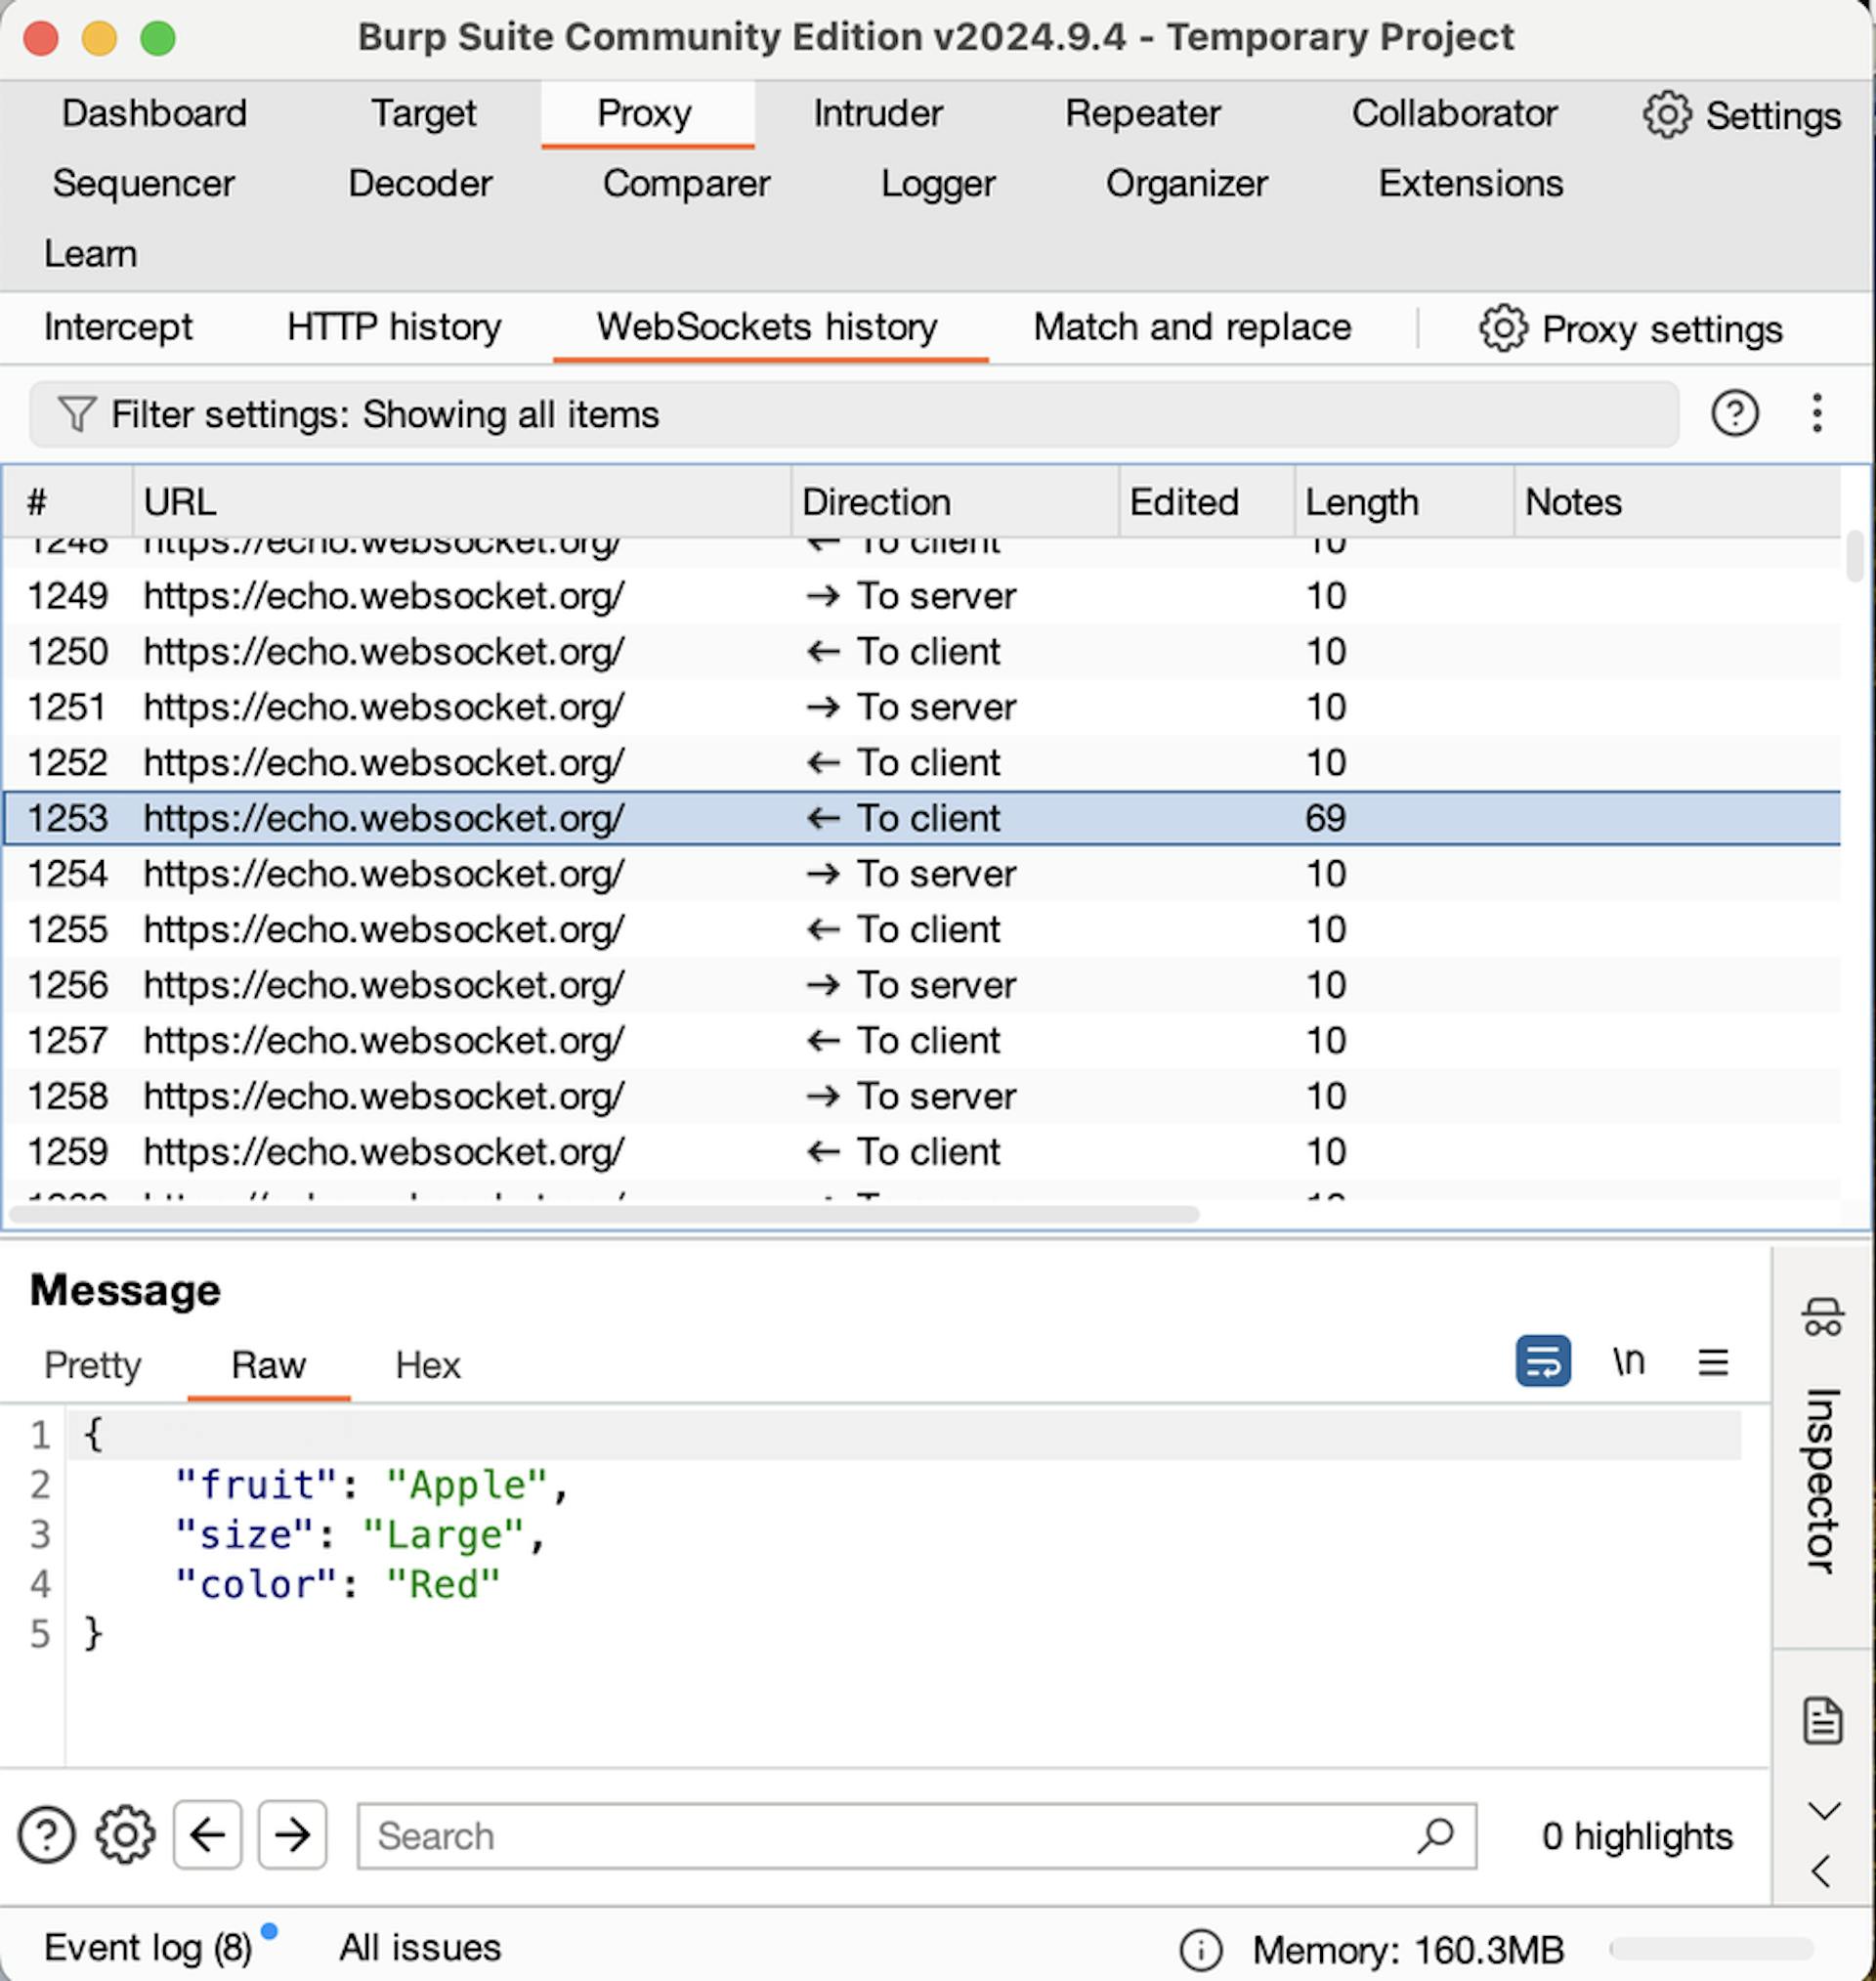The width and height of the screenshot is (1876, 1981).
Task: Click the Filter settings bar
Action: point(853,414)
